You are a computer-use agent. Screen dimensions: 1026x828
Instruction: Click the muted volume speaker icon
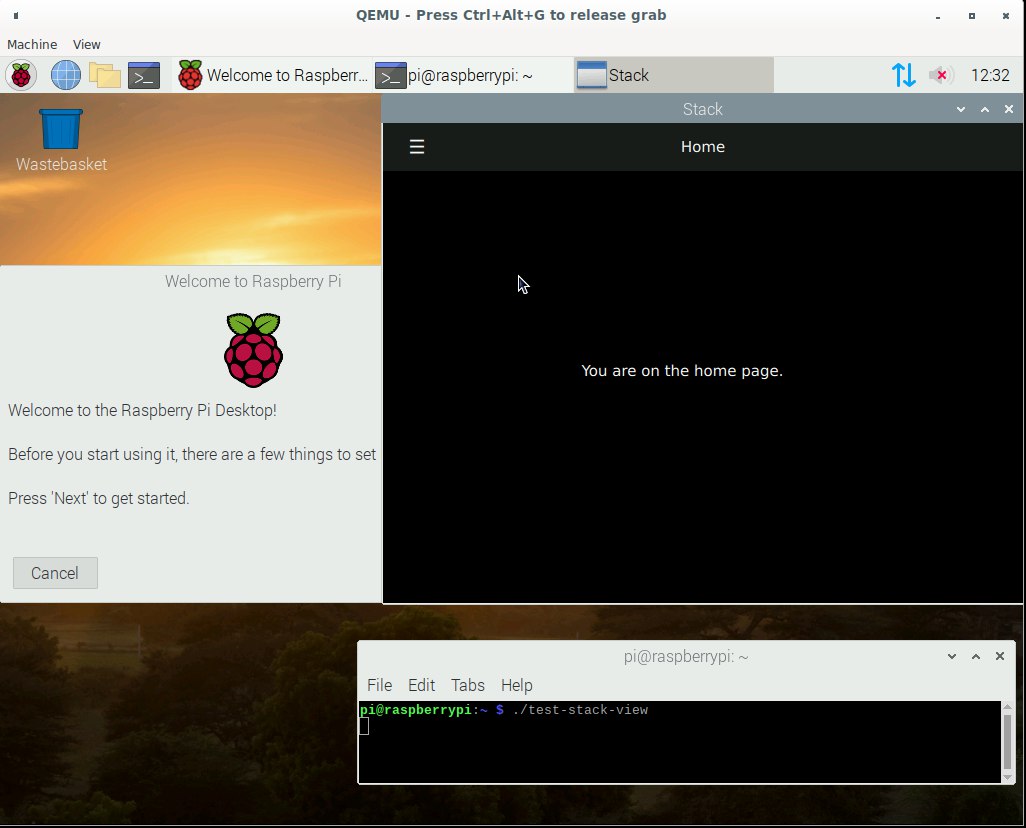point(940,75)
